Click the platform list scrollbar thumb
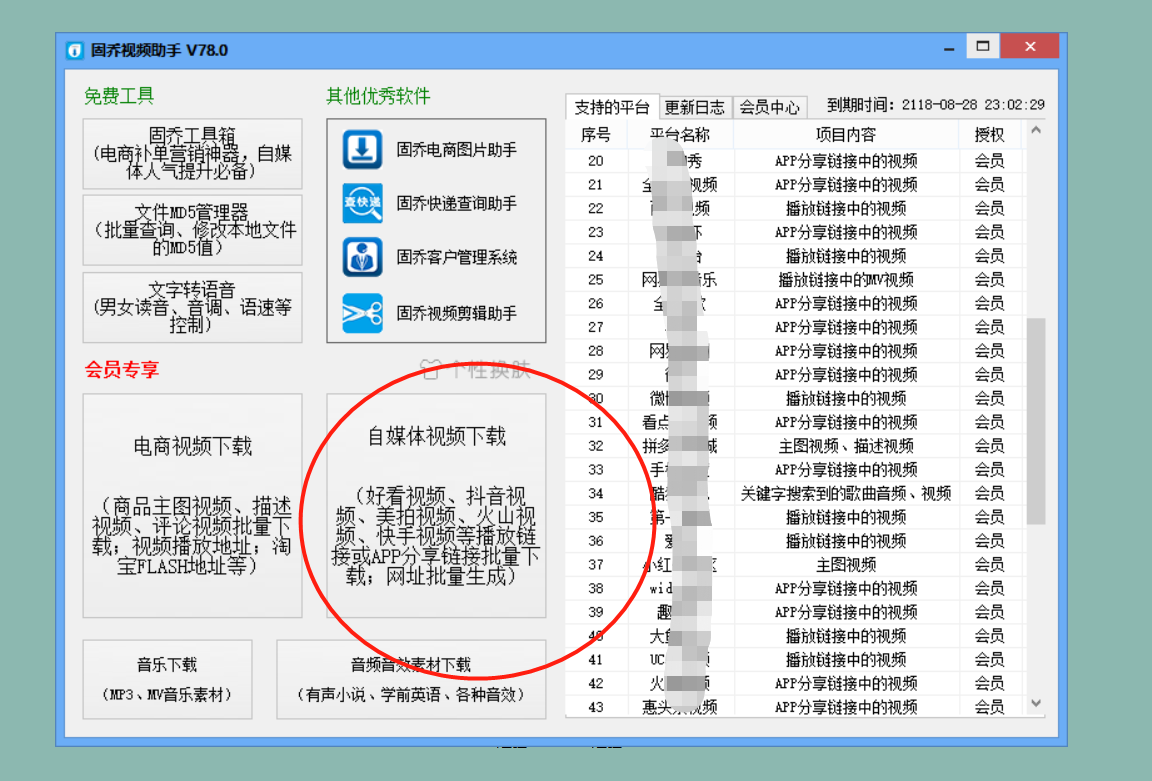Image resolution: width=1152 pixels, height=781 pixels. tap(1036, 421)
